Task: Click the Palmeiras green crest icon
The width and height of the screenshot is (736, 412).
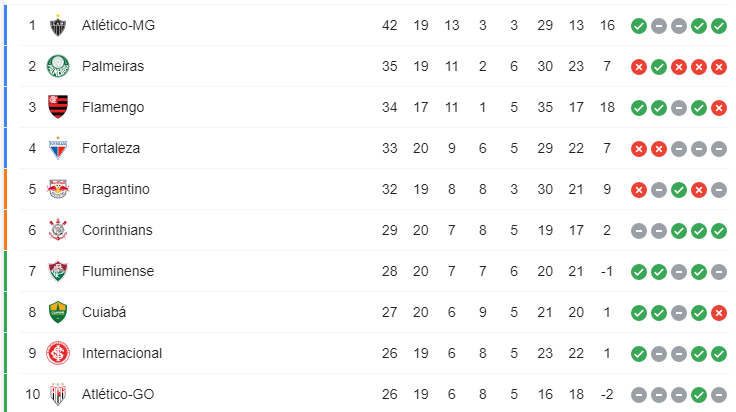Action: tap(58, 66)
